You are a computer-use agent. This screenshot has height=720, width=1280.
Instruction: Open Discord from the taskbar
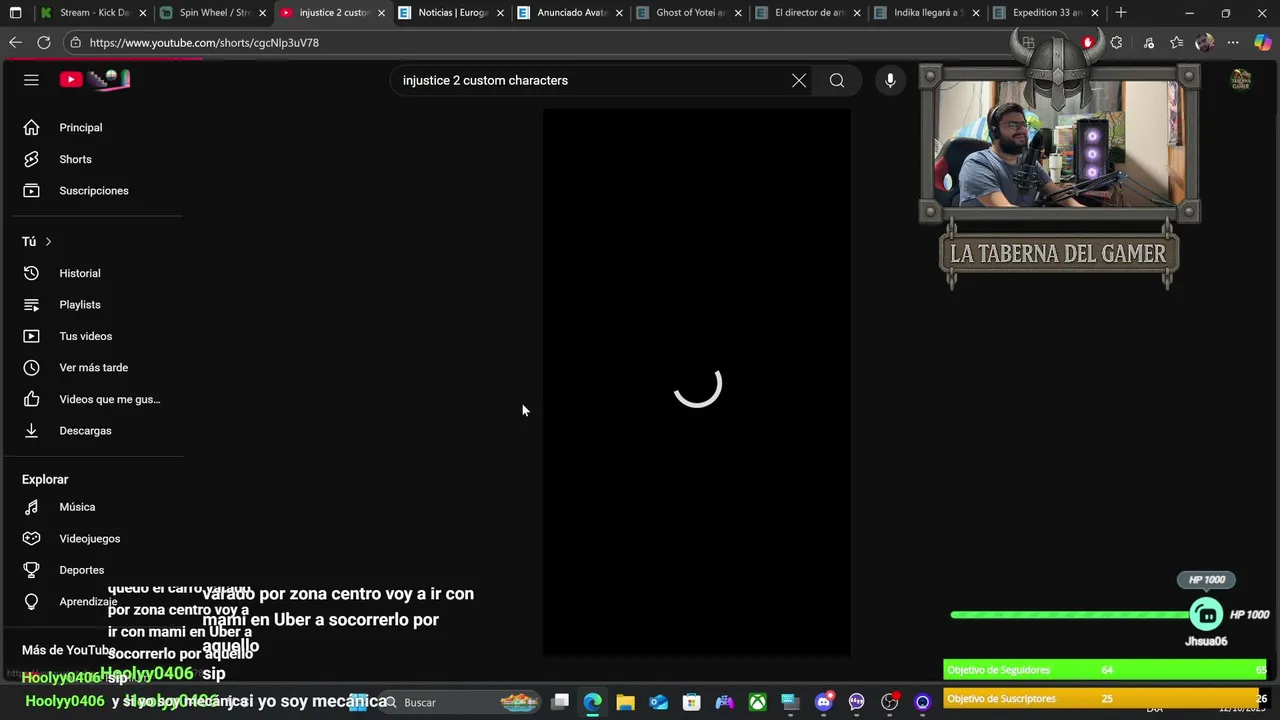coord(824,702)
